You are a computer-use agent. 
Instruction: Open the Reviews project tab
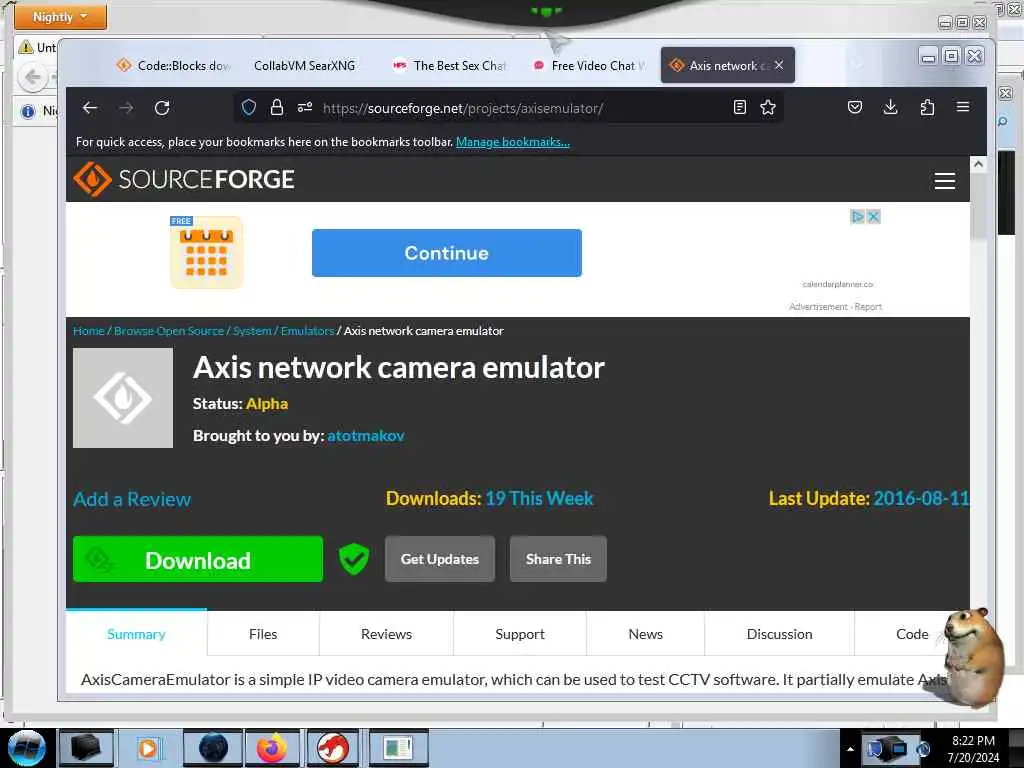(387, 634)
